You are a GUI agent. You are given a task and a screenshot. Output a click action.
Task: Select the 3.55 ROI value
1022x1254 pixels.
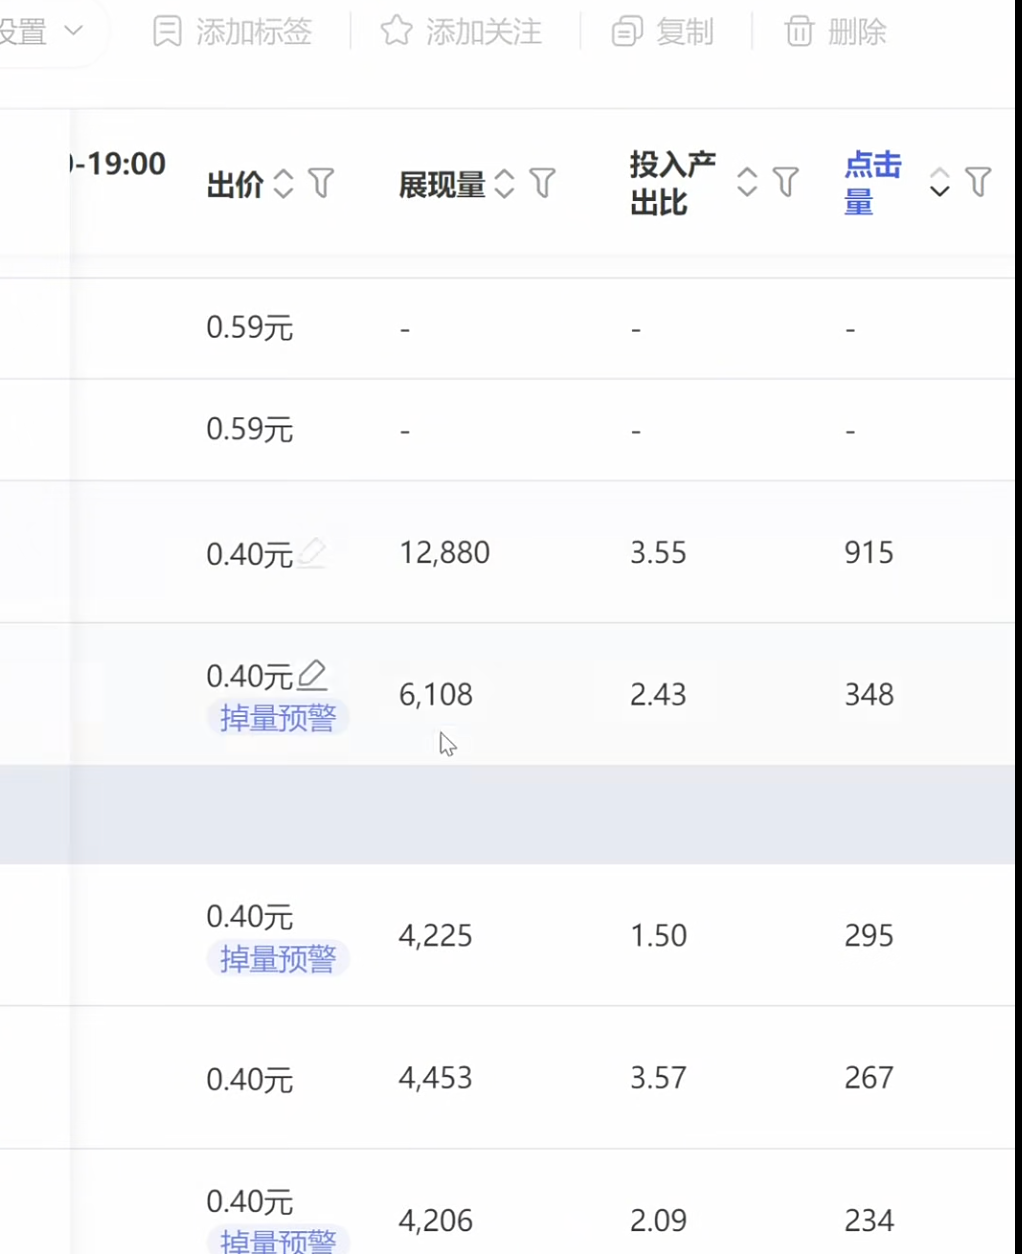tap(658, 553)
